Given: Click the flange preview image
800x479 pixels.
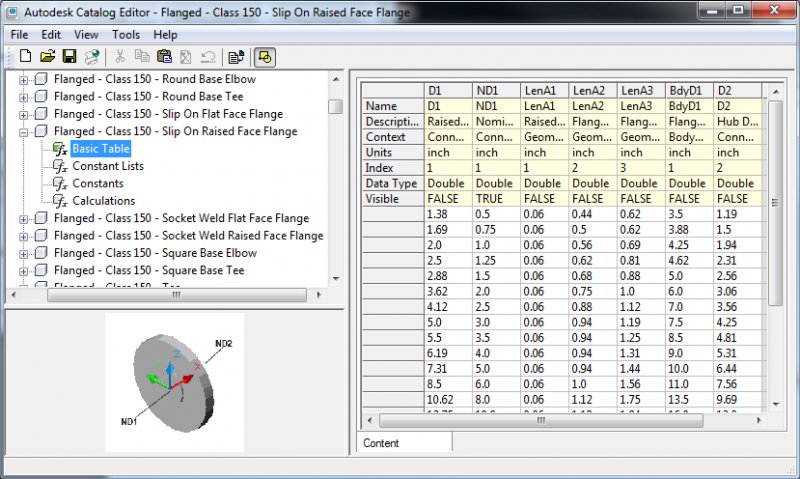Looking at the screenshot, I should click(174, 382).
